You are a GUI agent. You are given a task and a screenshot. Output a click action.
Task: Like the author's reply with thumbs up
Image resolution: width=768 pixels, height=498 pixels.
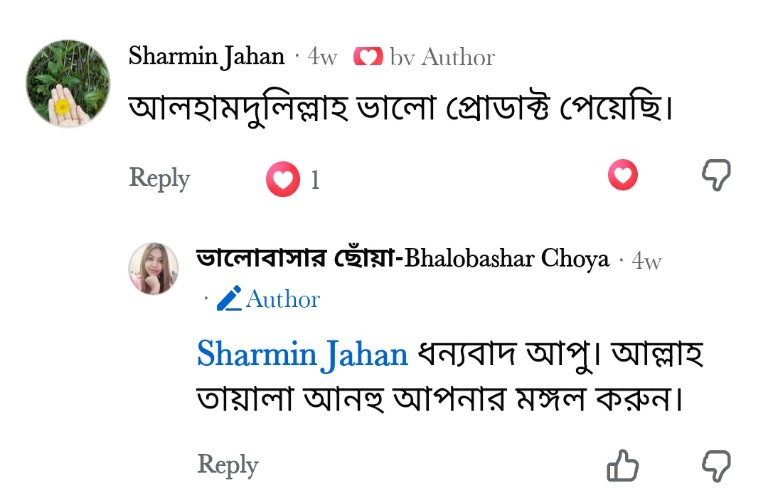click(623, 466)
